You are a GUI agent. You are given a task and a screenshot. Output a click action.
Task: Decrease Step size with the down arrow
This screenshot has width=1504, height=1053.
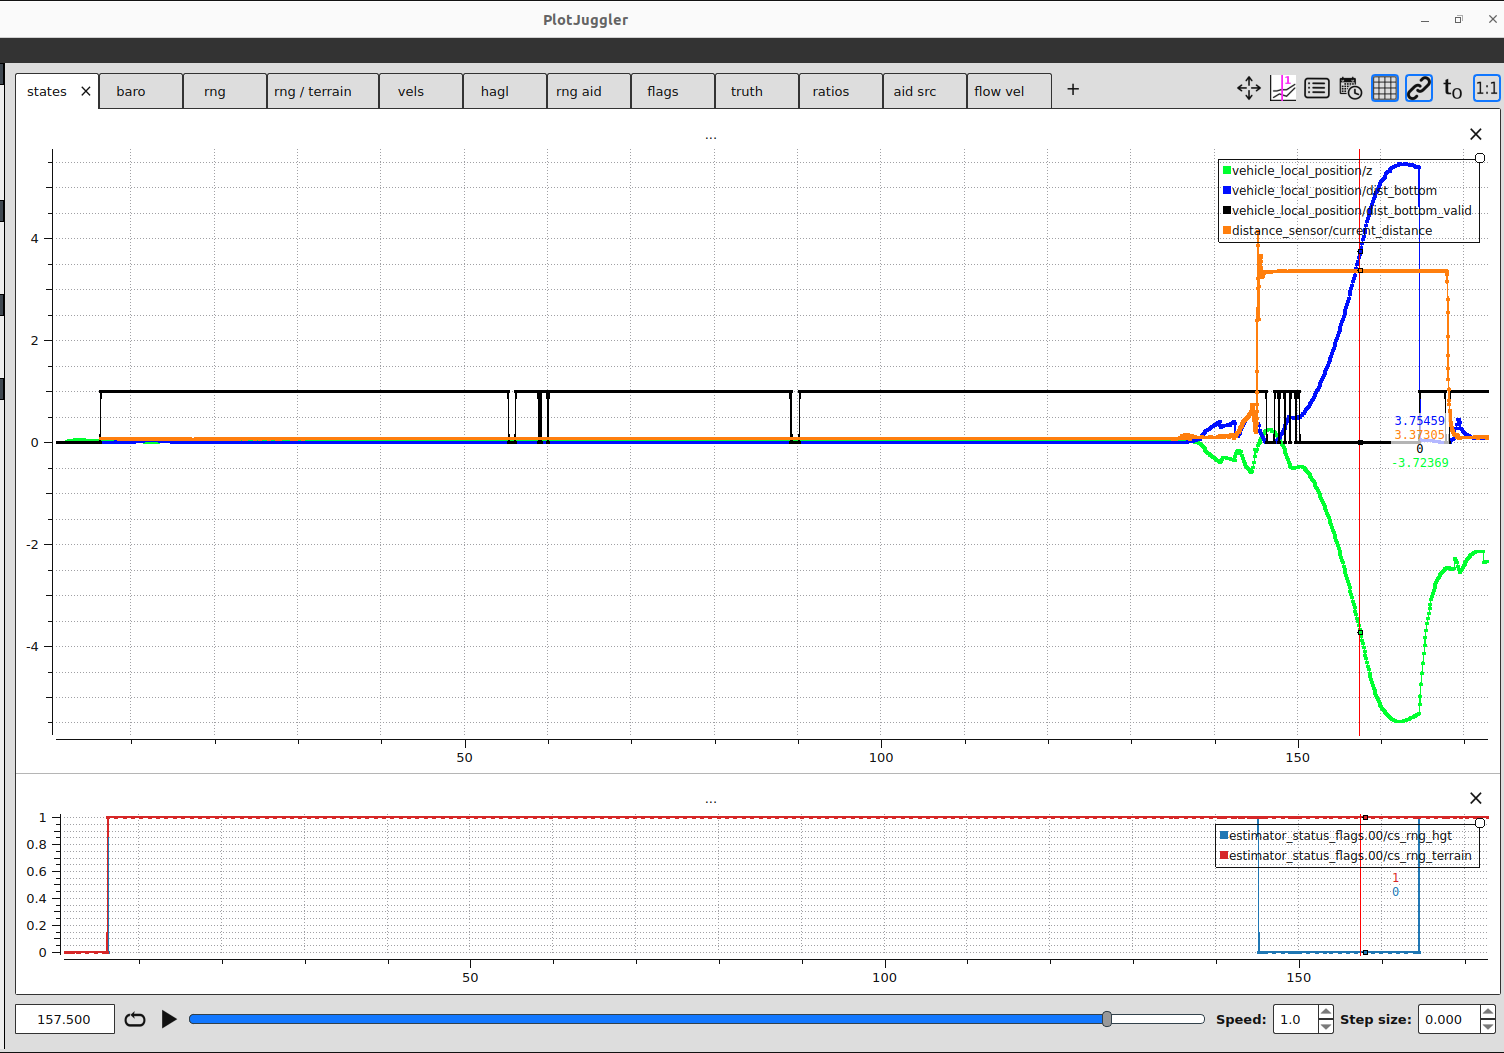click(x=1488, y=1027)
